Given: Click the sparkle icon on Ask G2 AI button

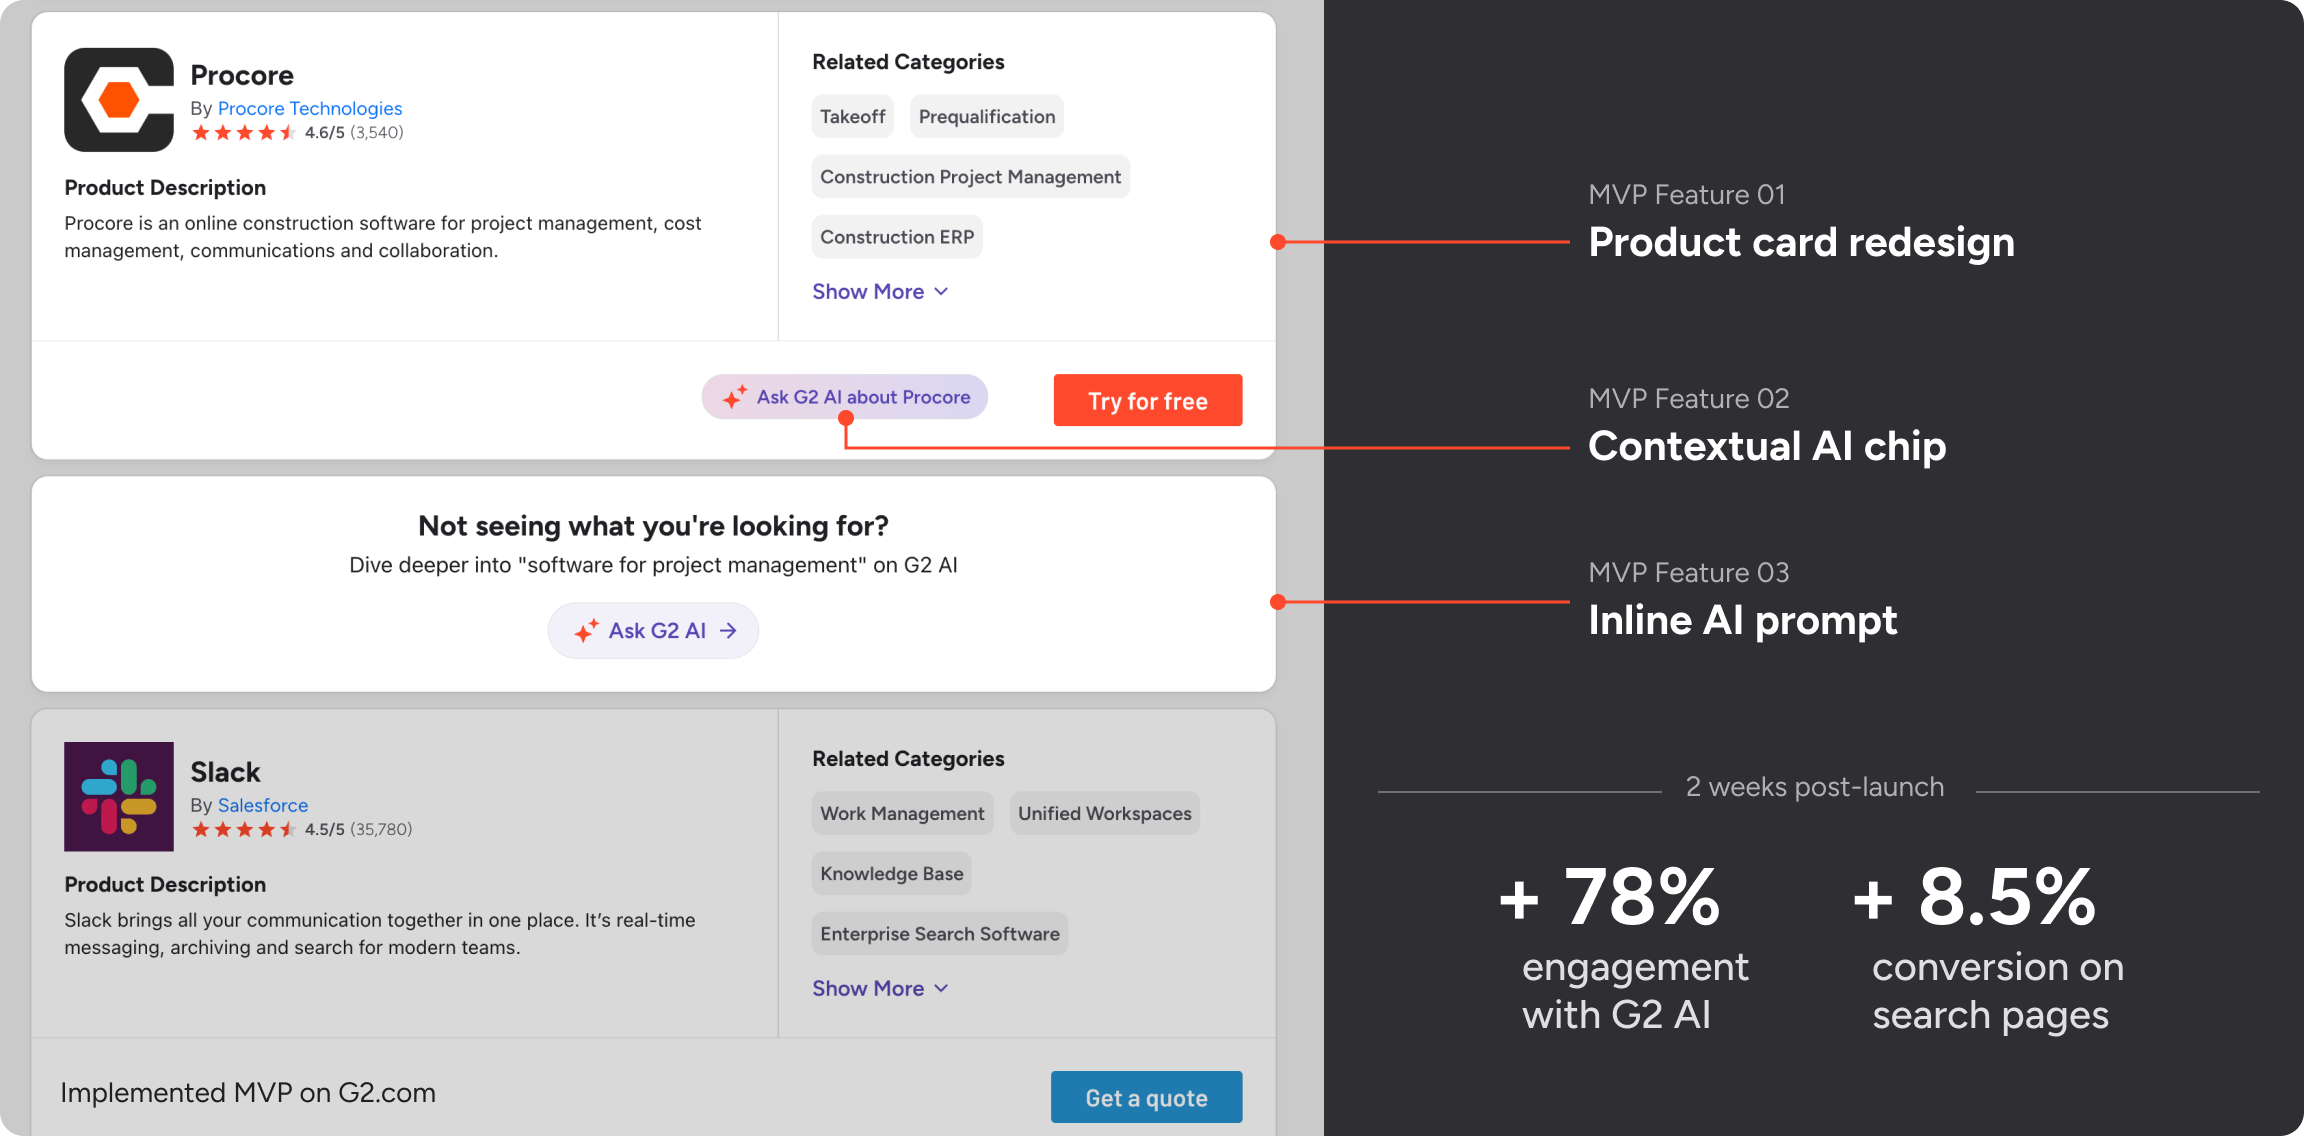Looking at the screenshot, I should [587, 631].
